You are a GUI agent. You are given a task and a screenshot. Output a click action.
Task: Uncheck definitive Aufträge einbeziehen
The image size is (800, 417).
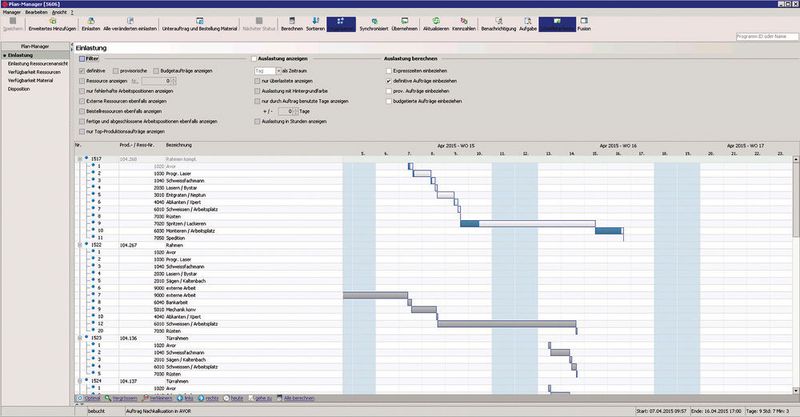(389, 81)
